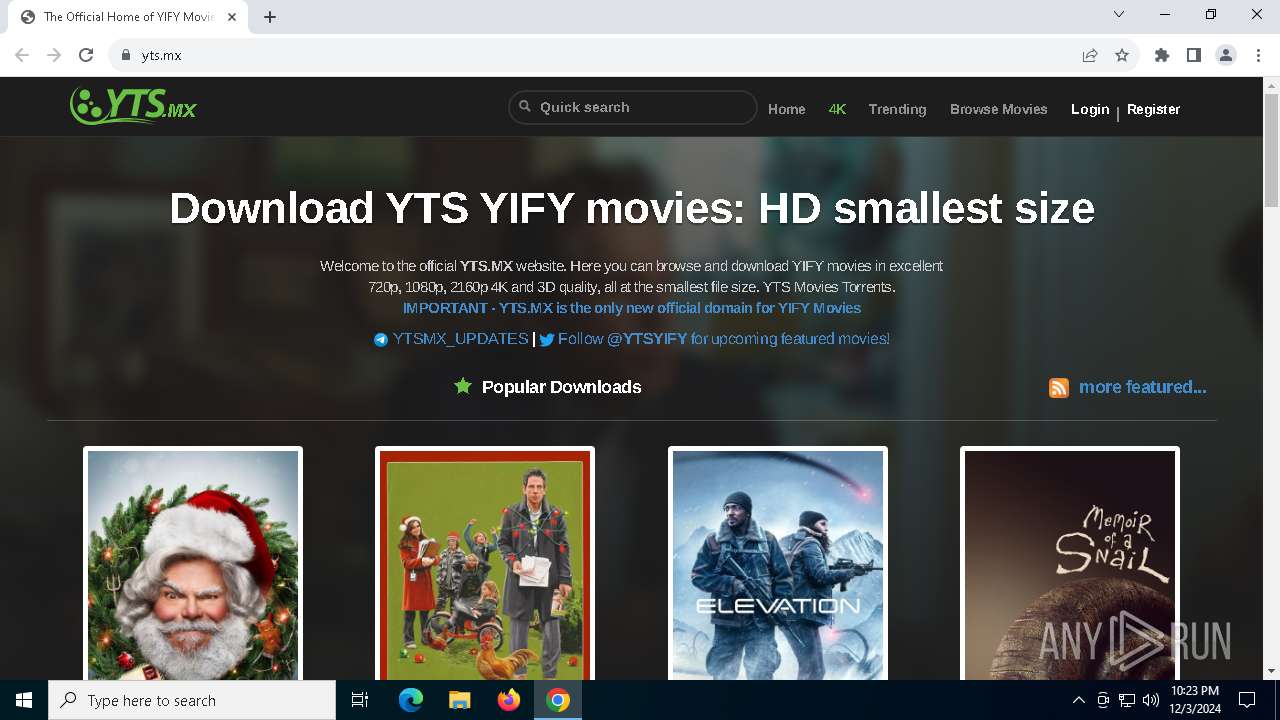Go back with the browser back arrow
The width and height of the screenshot is (1280, 720).
point(22,55)
